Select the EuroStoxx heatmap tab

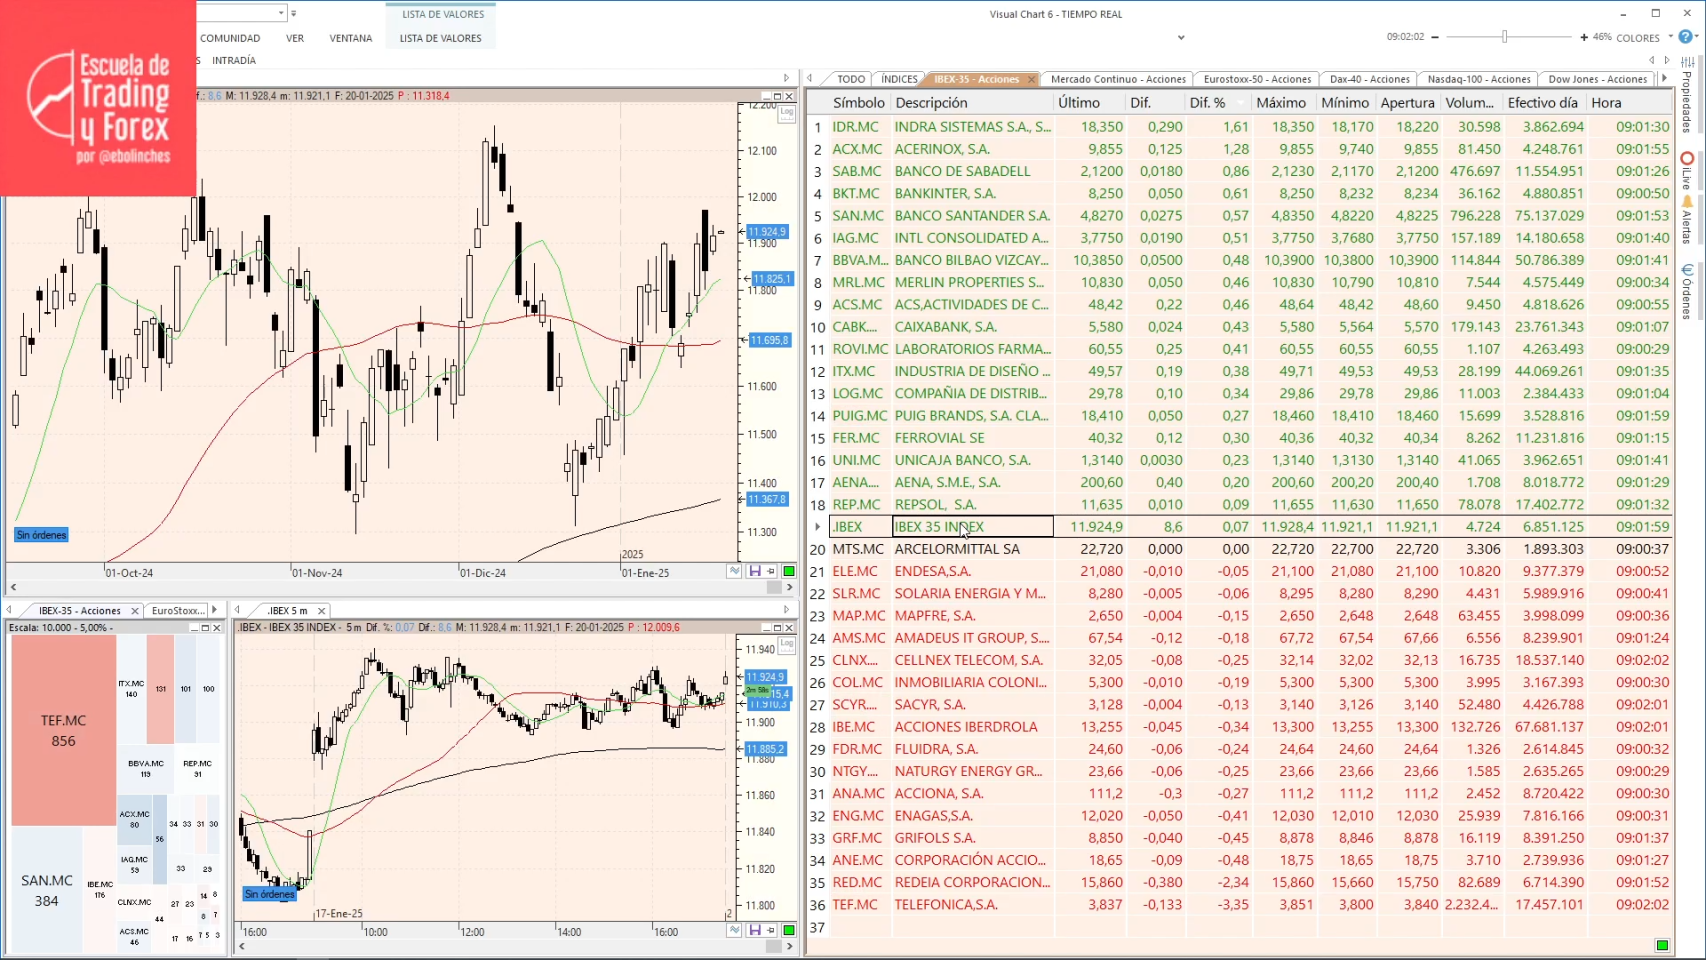pyautogui.click(x=177, y=611)
